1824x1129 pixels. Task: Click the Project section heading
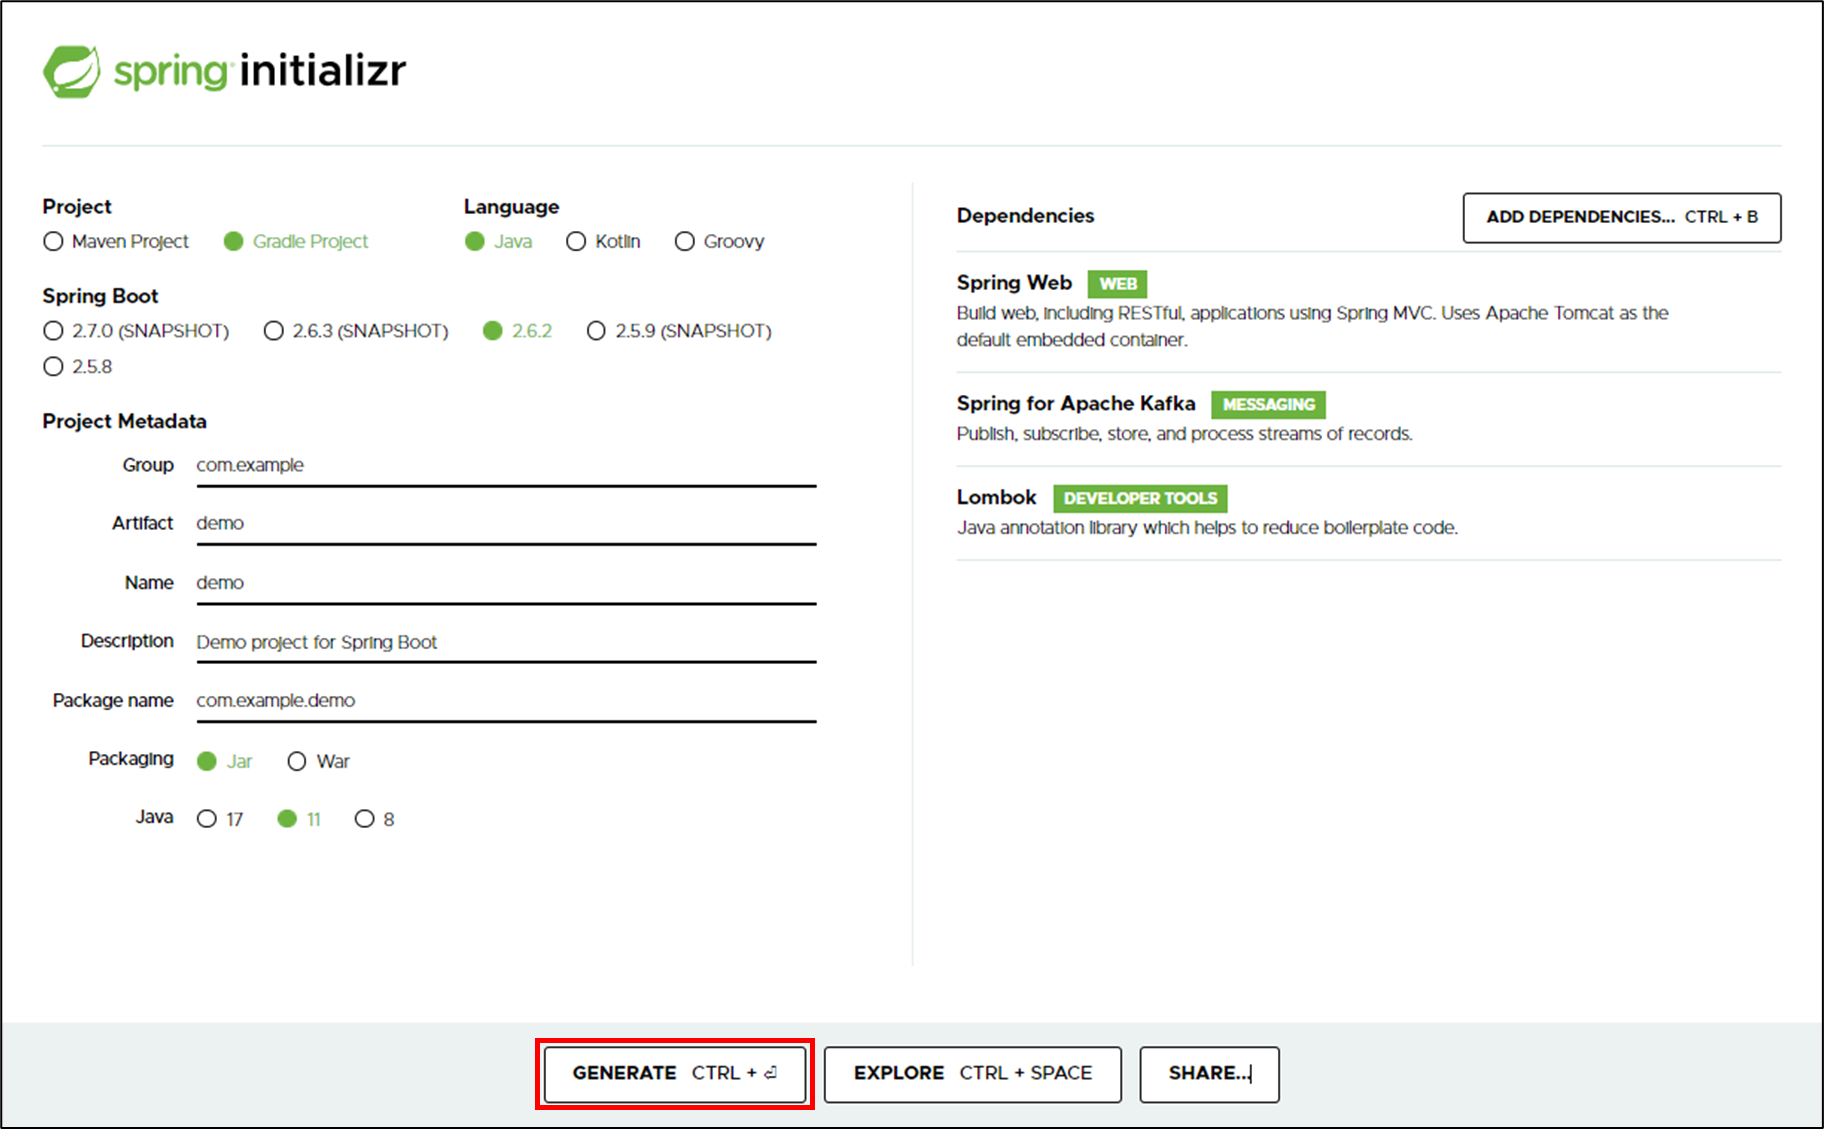(x=77, y=207)
